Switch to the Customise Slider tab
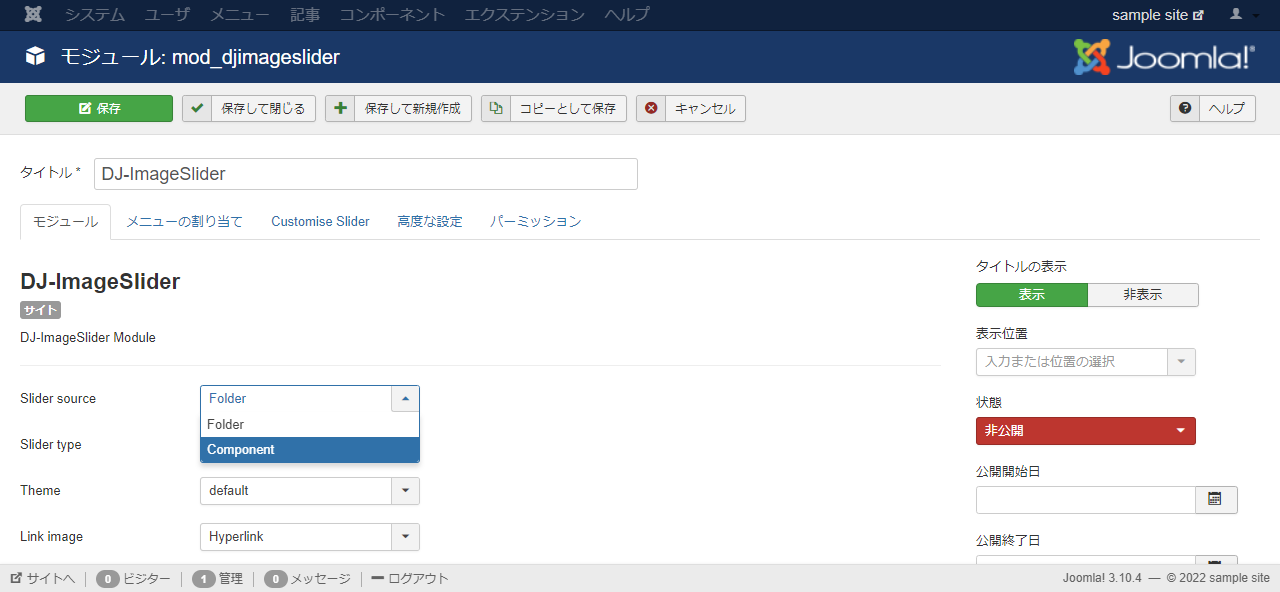Image resolution: width=1280 pixels, height=592 pixels. point(320,222)
